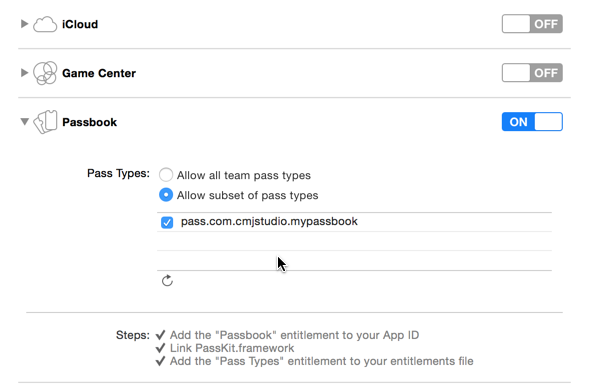Click step Add the "Passbook" entitlement text
The height and width of the screenshot is (387, 589).
click(x=294, y=335)
